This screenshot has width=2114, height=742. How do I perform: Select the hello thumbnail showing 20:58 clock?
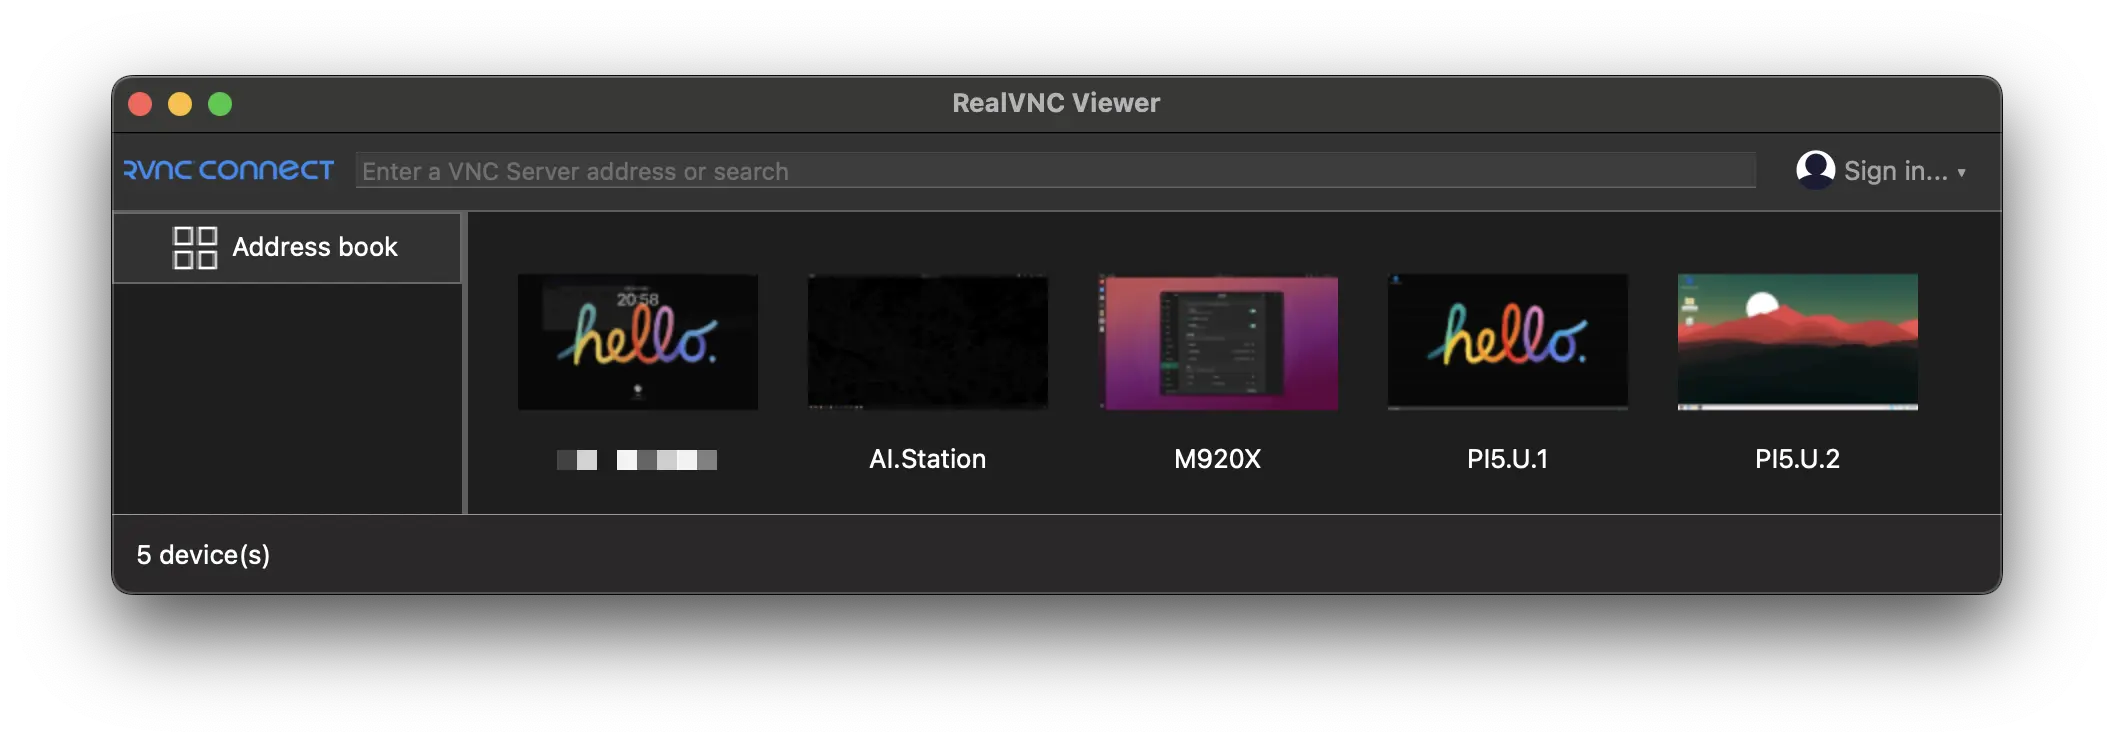[x=637, y=342]
